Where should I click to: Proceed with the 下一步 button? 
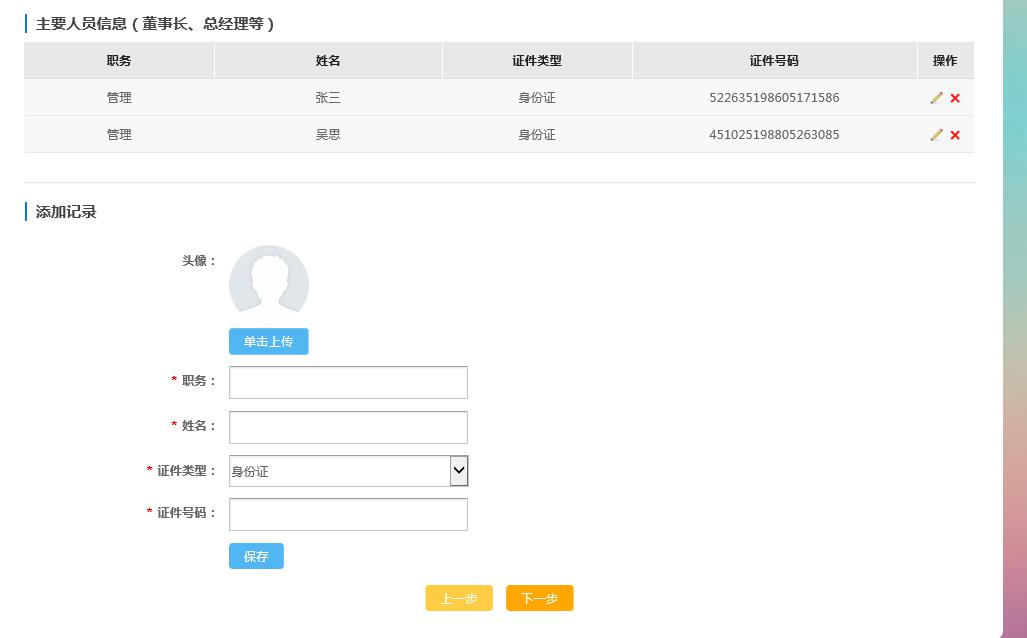[539, 598]
